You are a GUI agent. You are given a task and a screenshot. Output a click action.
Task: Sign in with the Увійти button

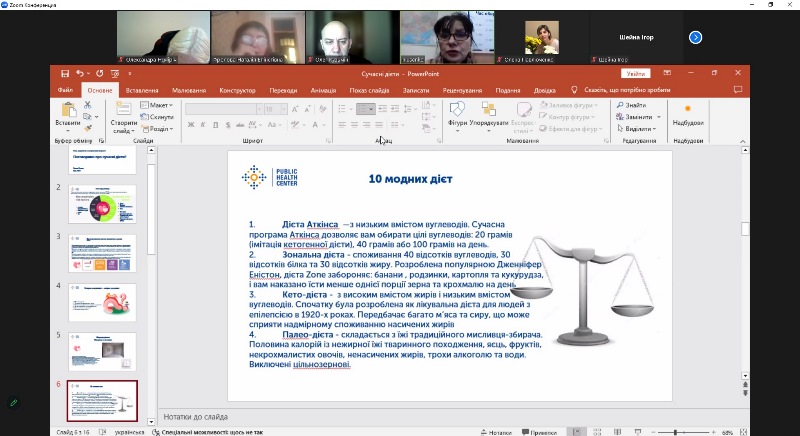click(636, 73)
